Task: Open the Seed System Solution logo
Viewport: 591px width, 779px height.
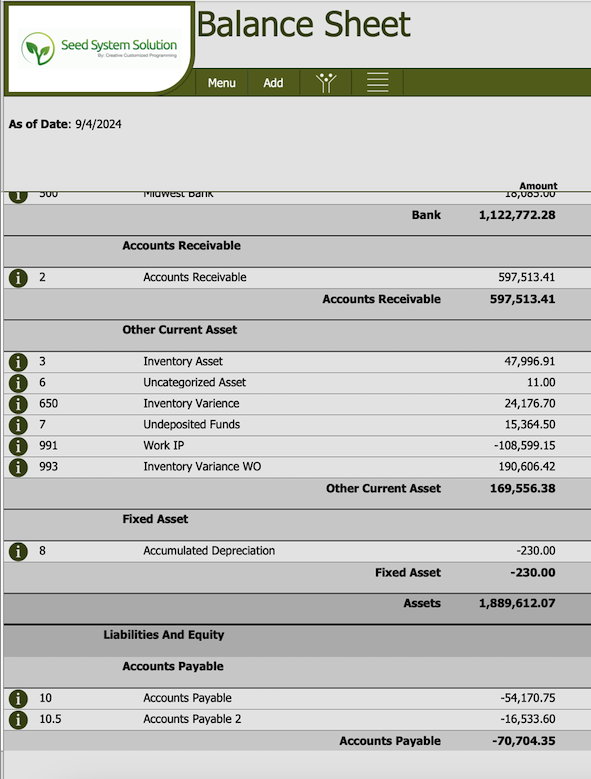Action: tap(99, 49)
